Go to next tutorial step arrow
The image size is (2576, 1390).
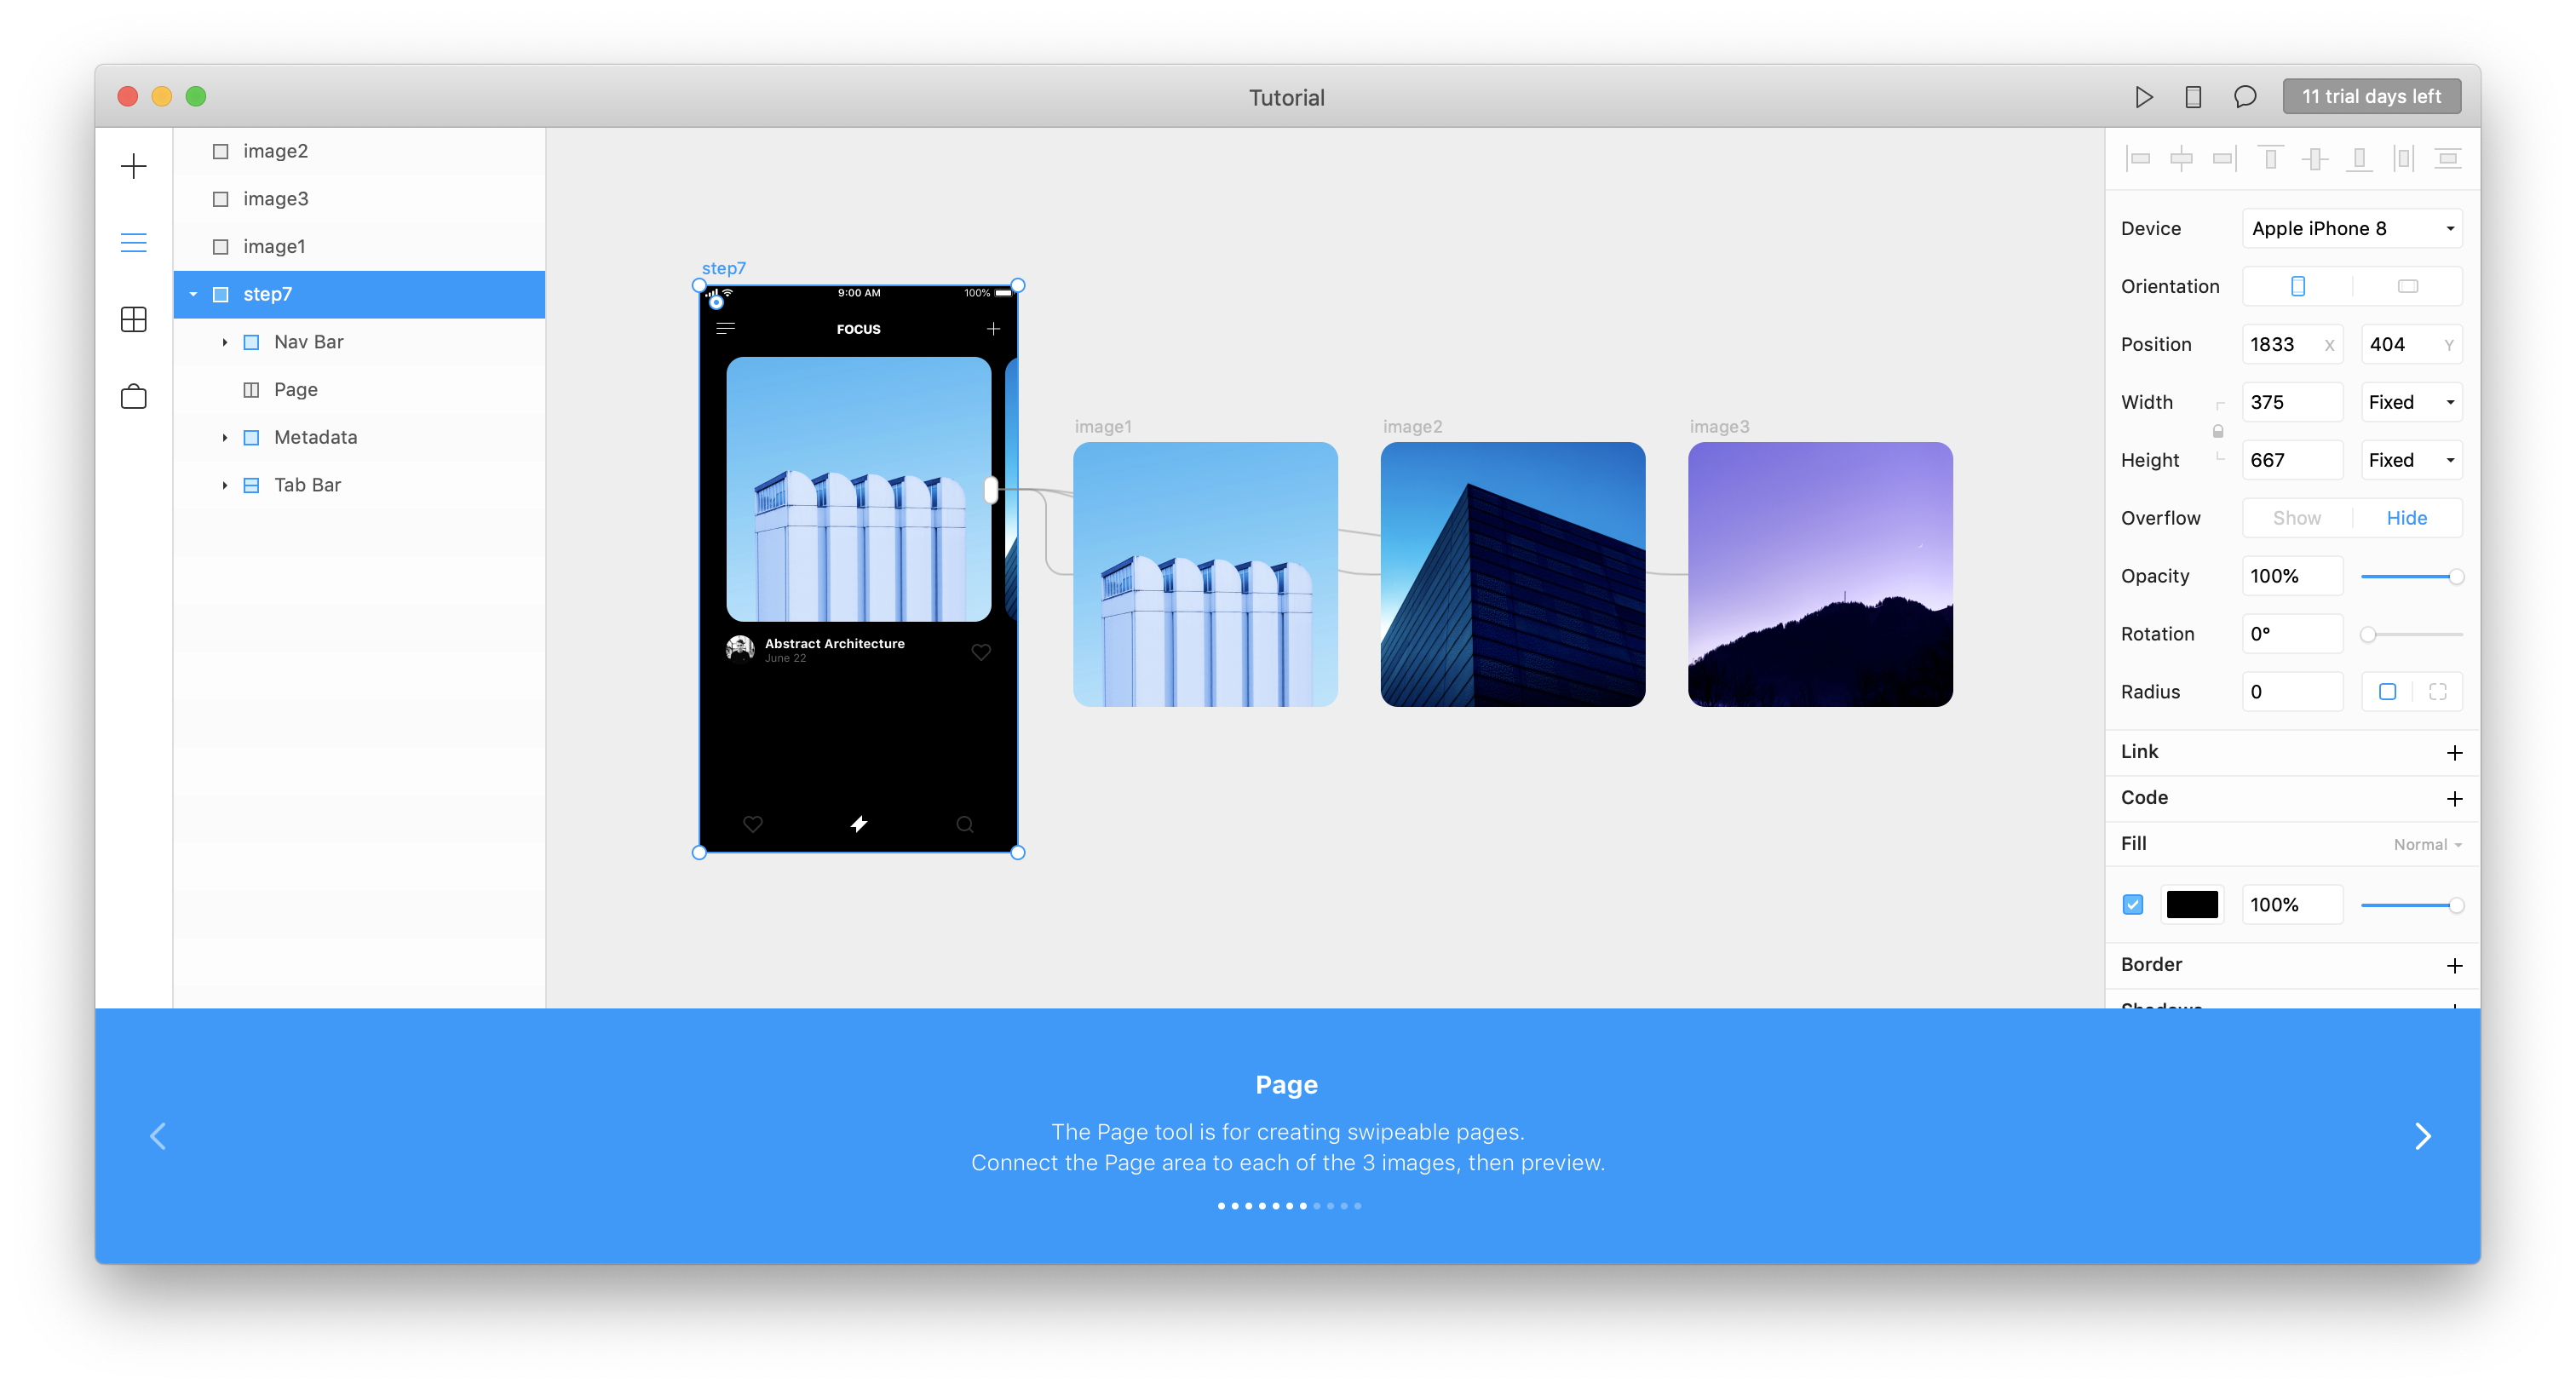point(2422,1136)
